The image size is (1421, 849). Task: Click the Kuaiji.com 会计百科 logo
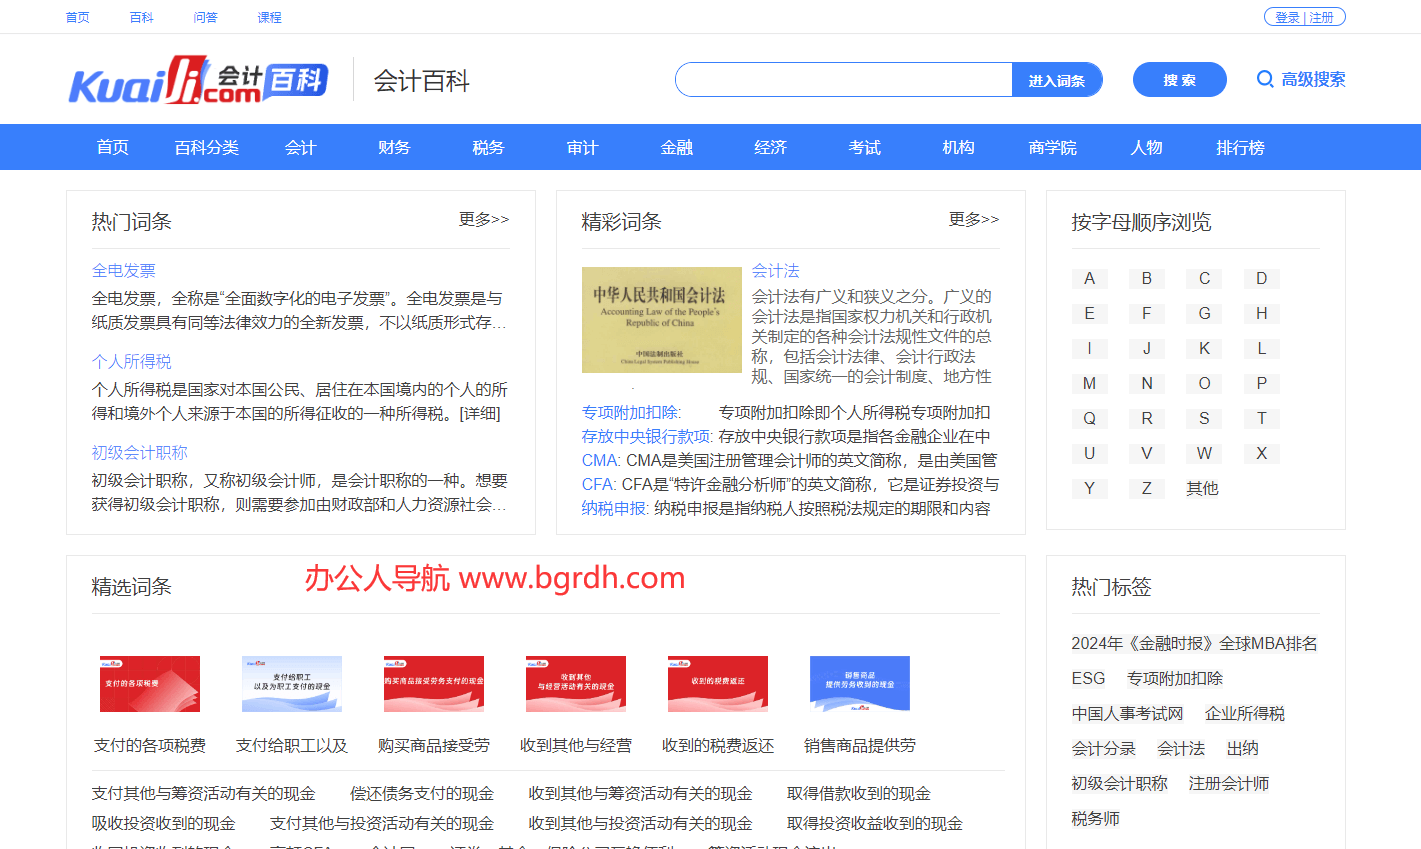click(198, 80)
